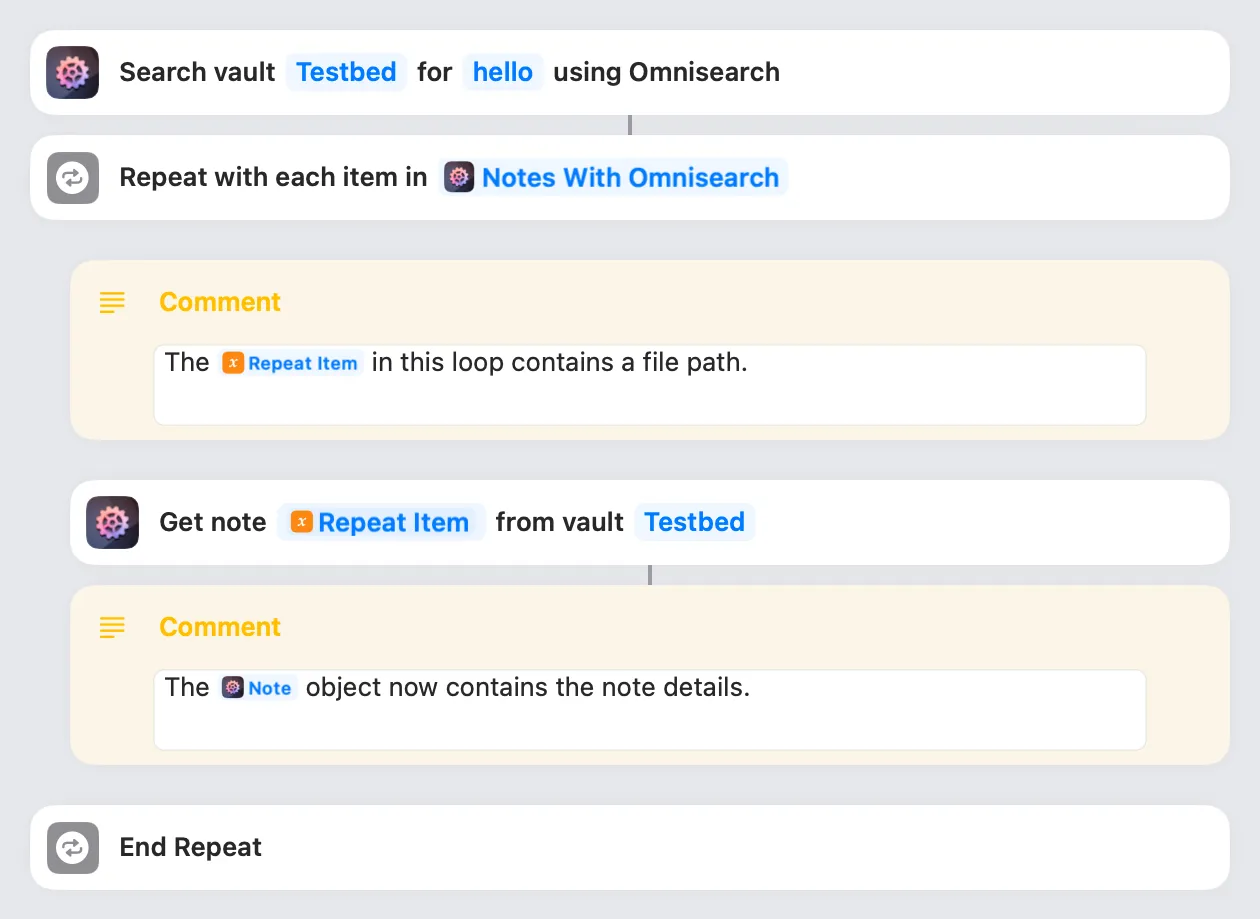Open the Notes With Omnisearch variable picker

pyautogui.click(x=630, y=177)
